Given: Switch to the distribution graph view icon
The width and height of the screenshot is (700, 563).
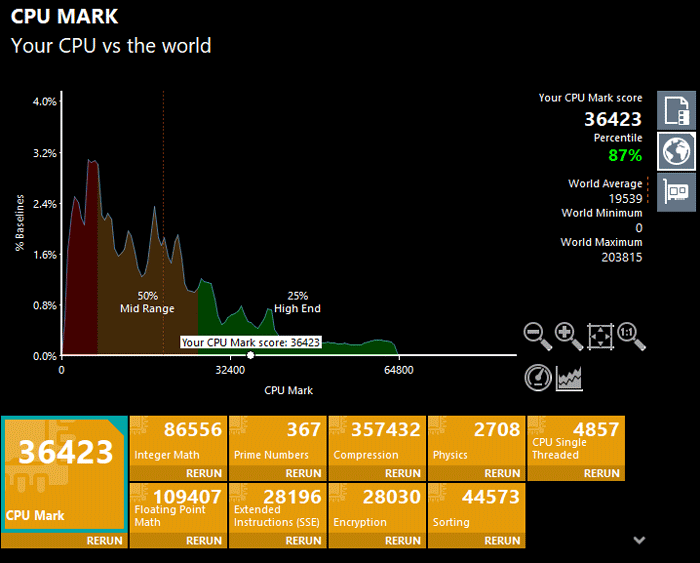Looking at the screenshot, I should coord(569,378).
